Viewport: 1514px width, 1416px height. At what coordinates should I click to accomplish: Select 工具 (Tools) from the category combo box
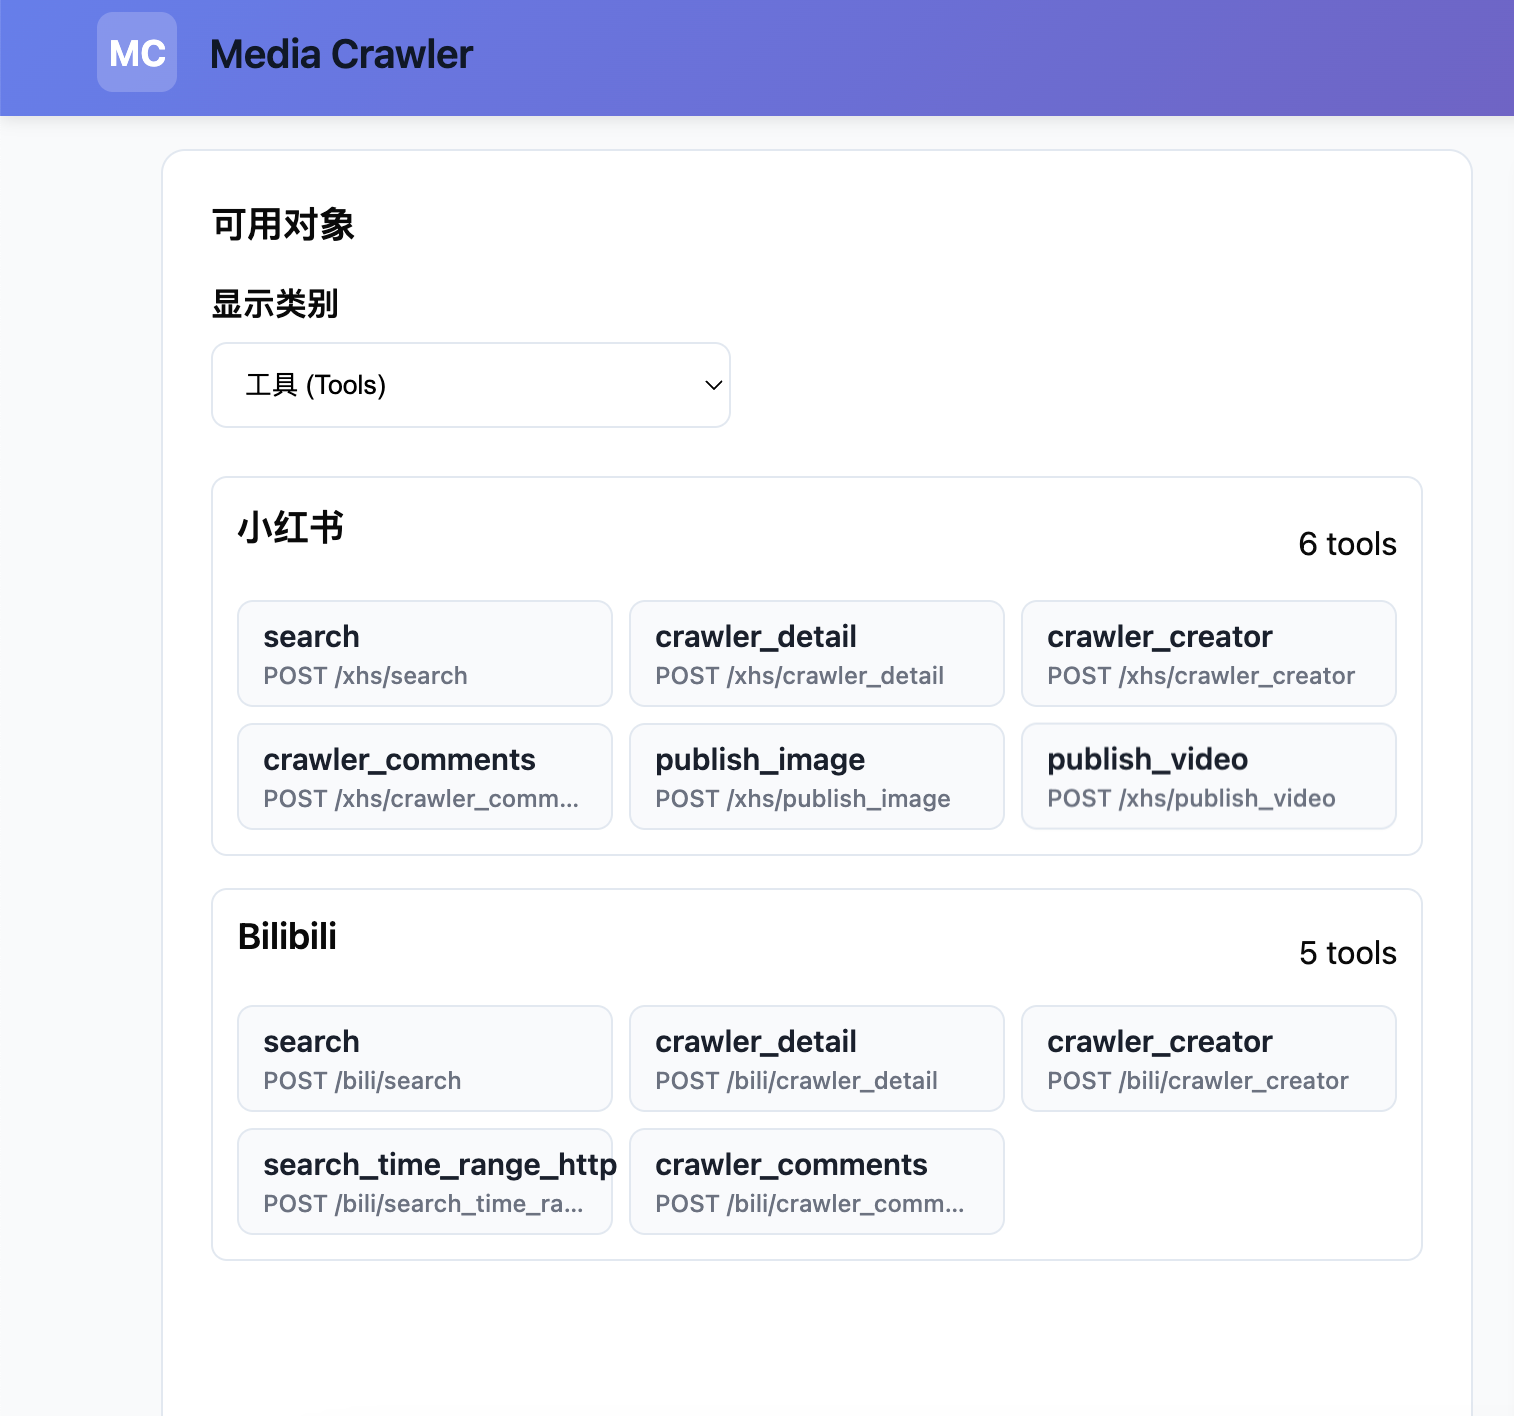coord(470,385)
